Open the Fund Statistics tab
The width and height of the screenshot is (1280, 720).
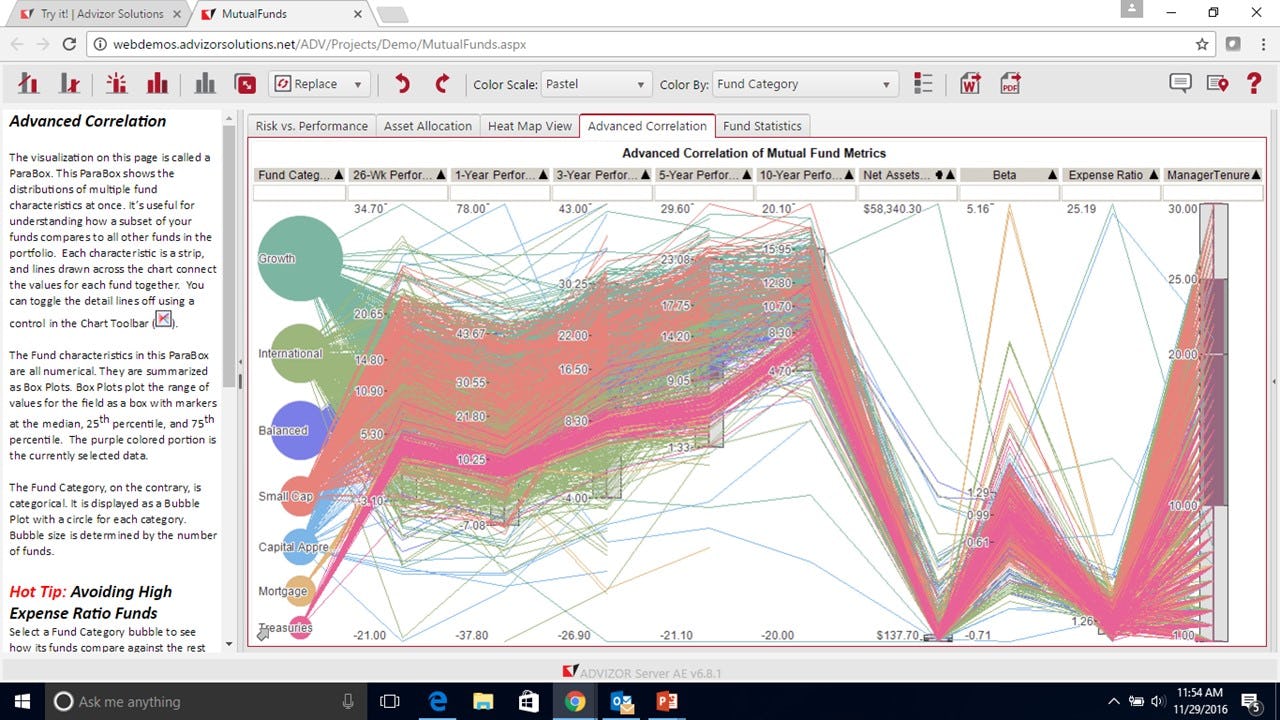click(x=763, y=126)
